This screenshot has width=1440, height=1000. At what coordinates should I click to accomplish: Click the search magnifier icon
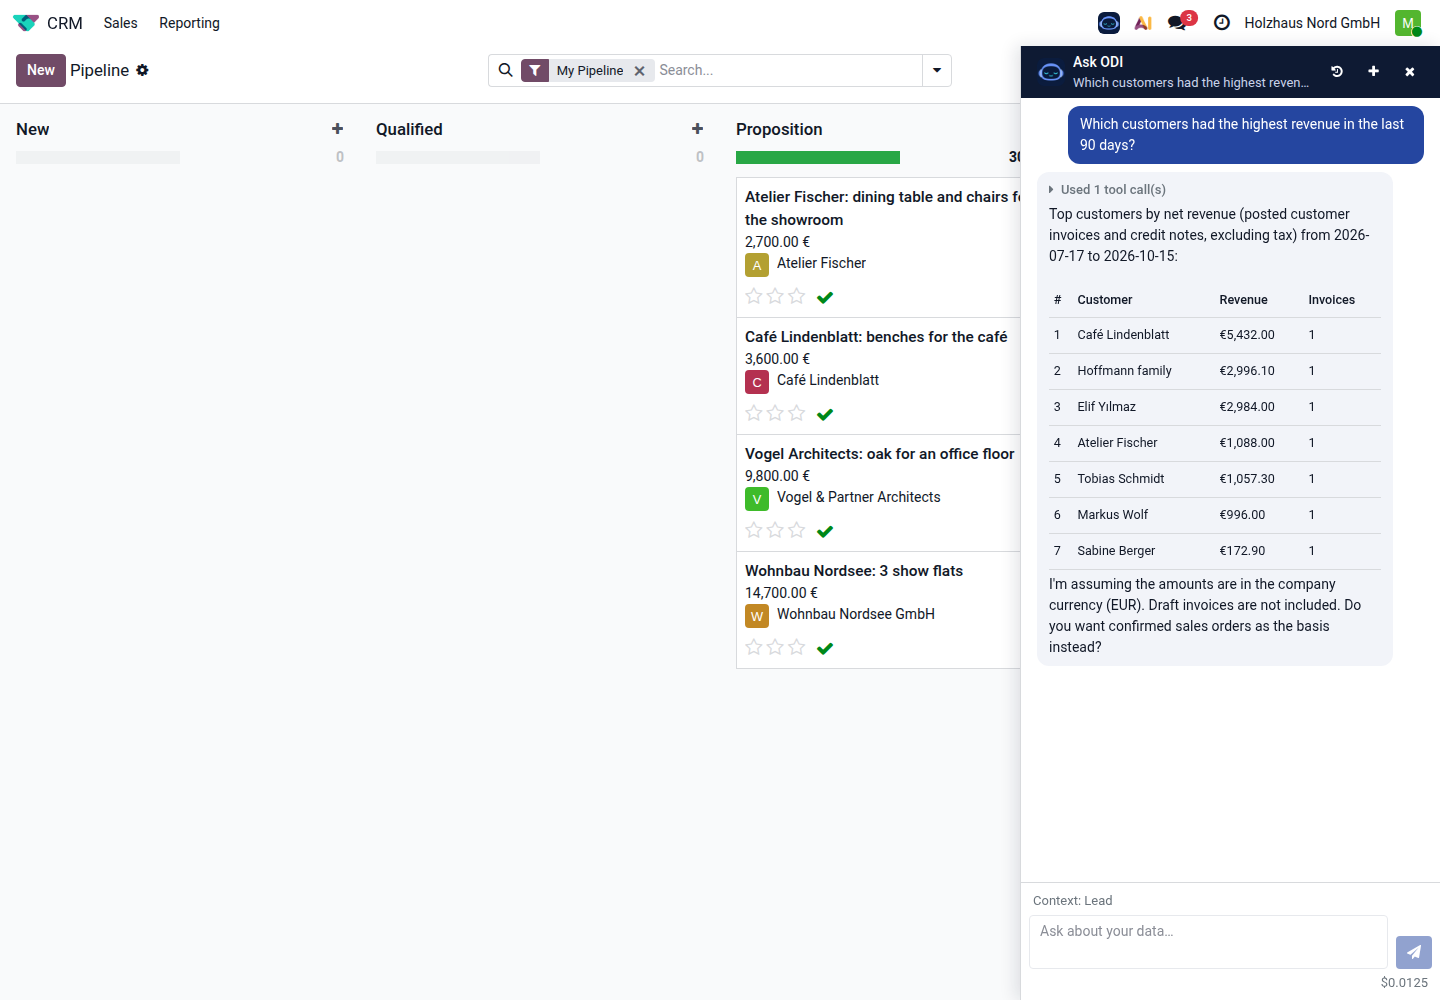tap(506, 70)
